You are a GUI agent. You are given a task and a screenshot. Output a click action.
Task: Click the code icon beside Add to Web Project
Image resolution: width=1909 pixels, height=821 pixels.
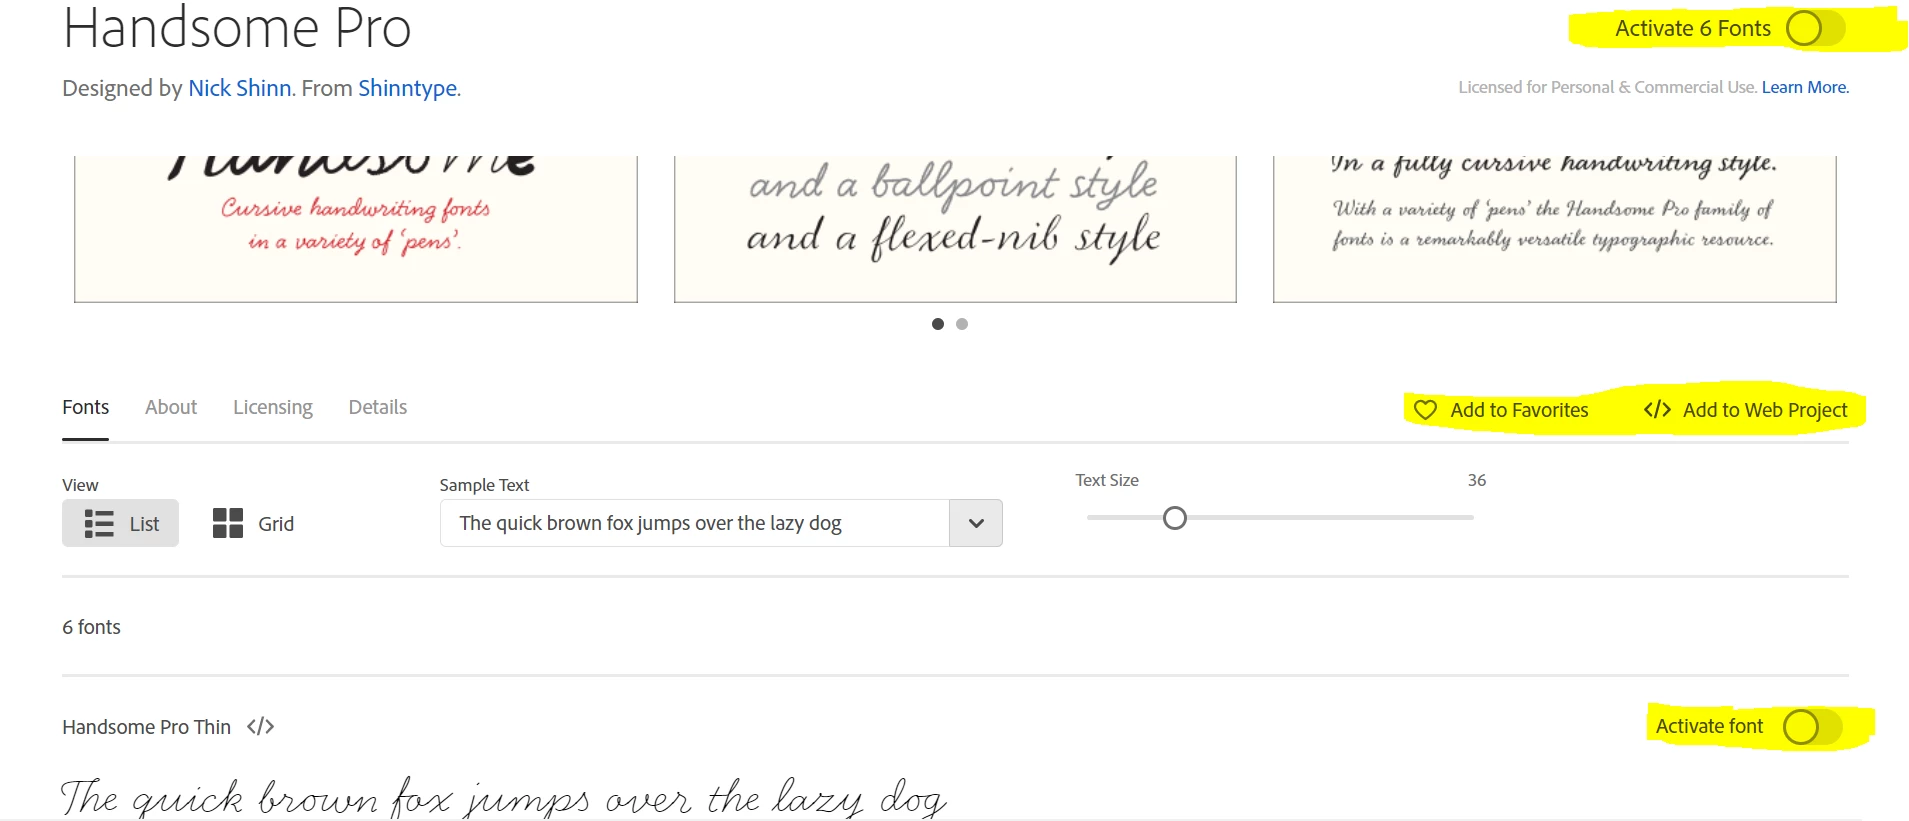1657,409
